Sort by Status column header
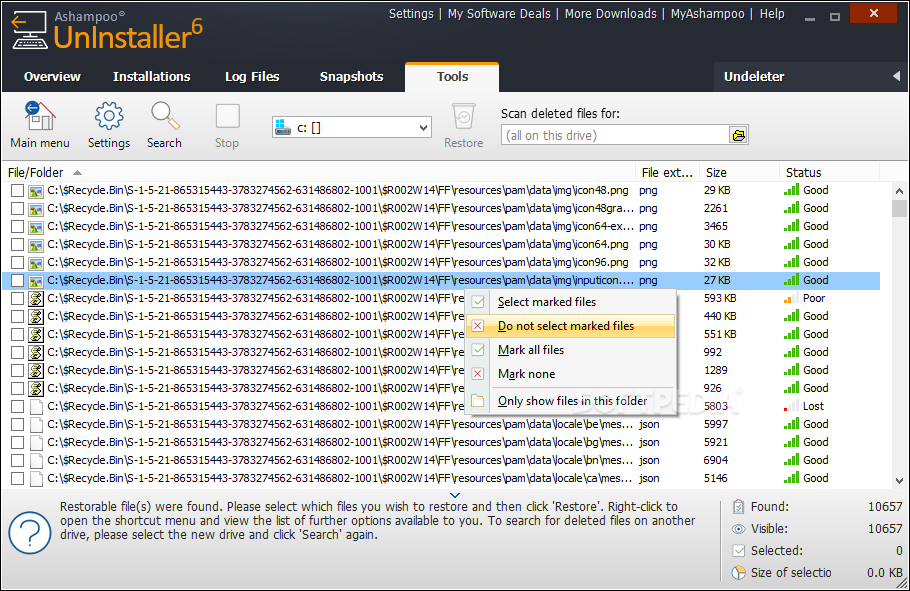Image resolution: width=910 pixels, height=591 pixels. pos(829,172)
